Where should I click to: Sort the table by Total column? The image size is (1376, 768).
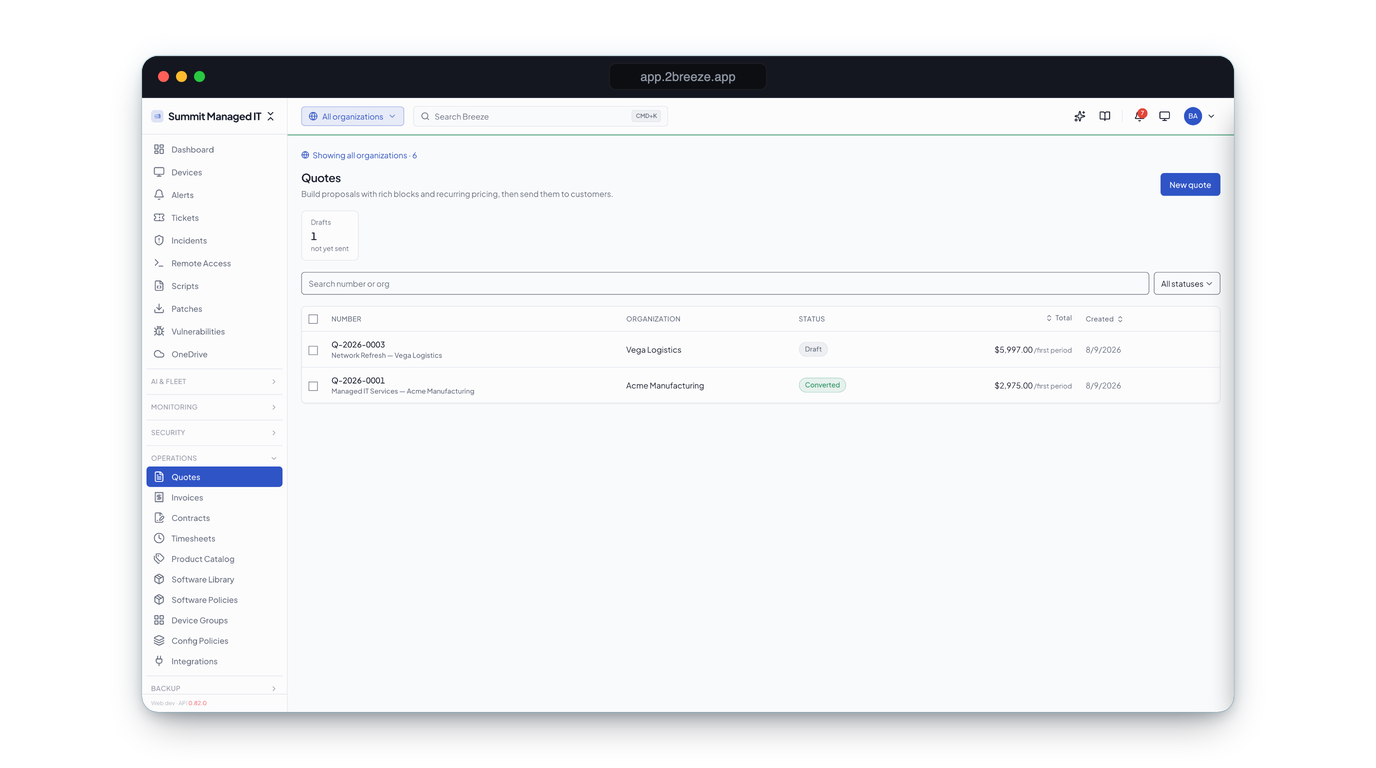click(x=1059, y=318)
